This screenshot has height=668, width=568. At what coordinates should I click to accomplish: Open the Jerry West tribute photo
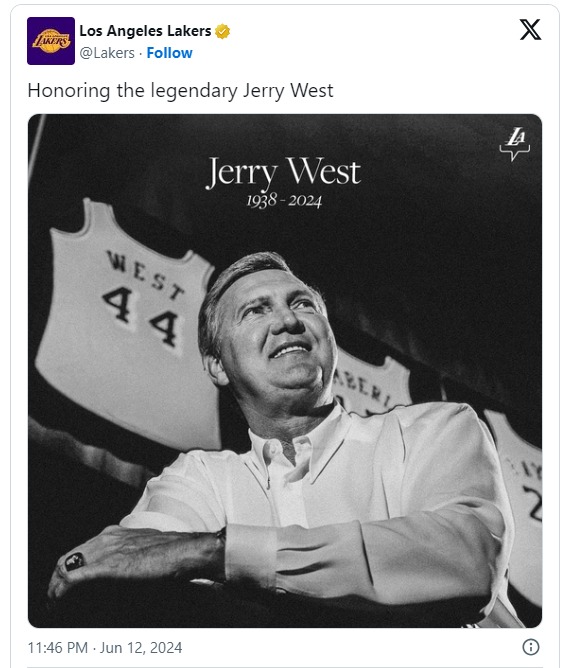pyautogui.click(x=285, y=371)
